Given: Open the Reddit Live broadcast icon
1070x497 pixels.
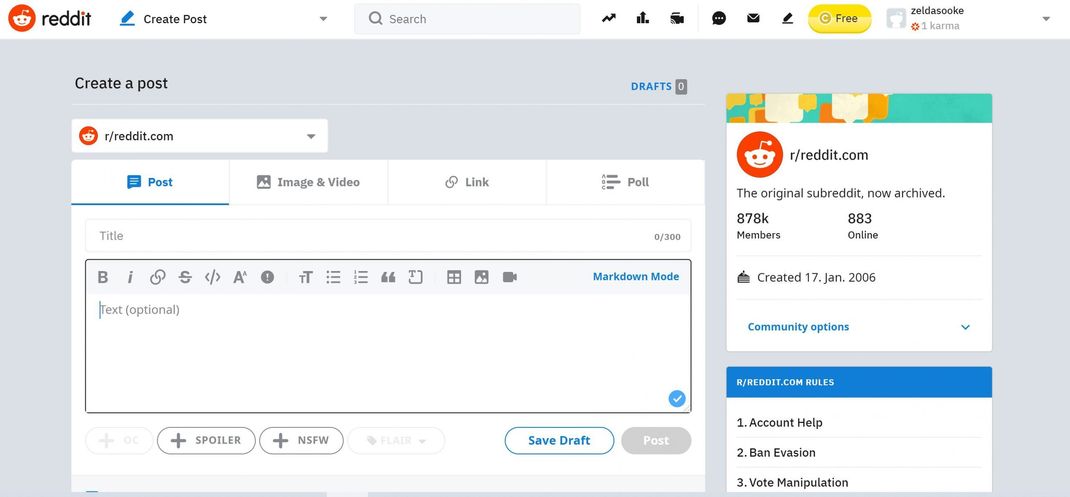Looking at the screenshot, I should (677, 18).
